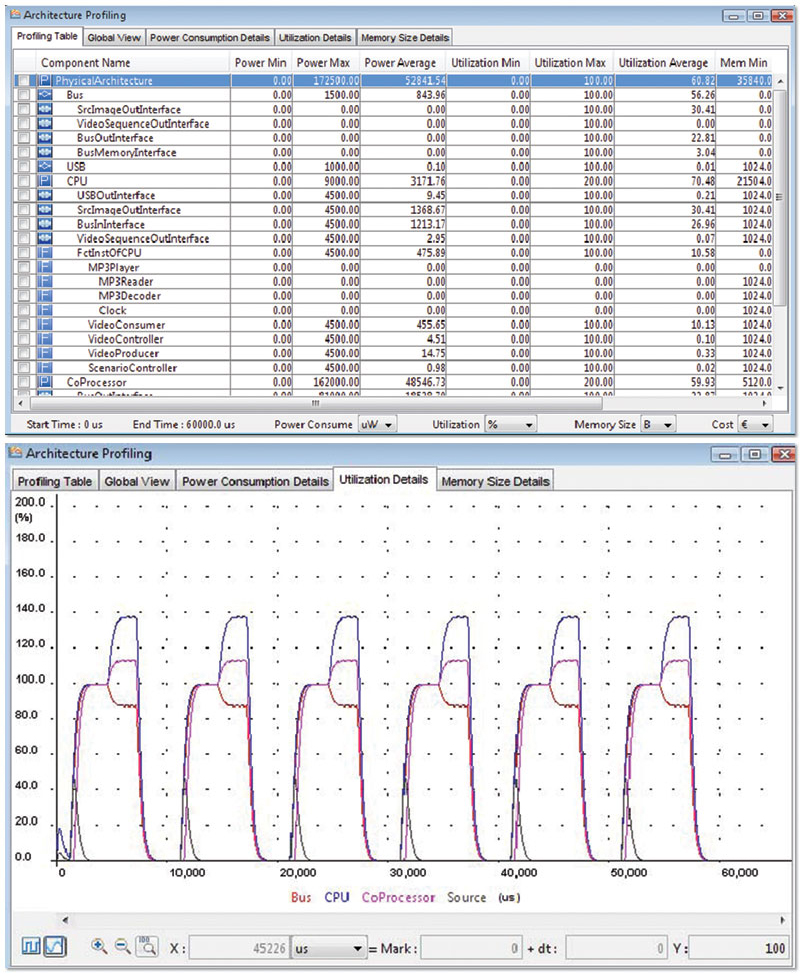
Task: Open Global View tab in top window
Action: (114, 37)
